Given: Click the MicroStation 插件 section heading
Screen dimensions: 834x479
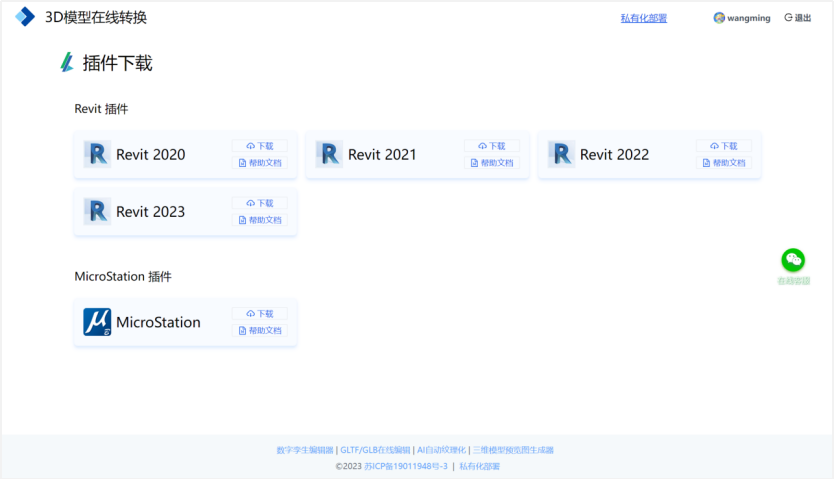Looking at the screenshot, I should coord(123,276).
